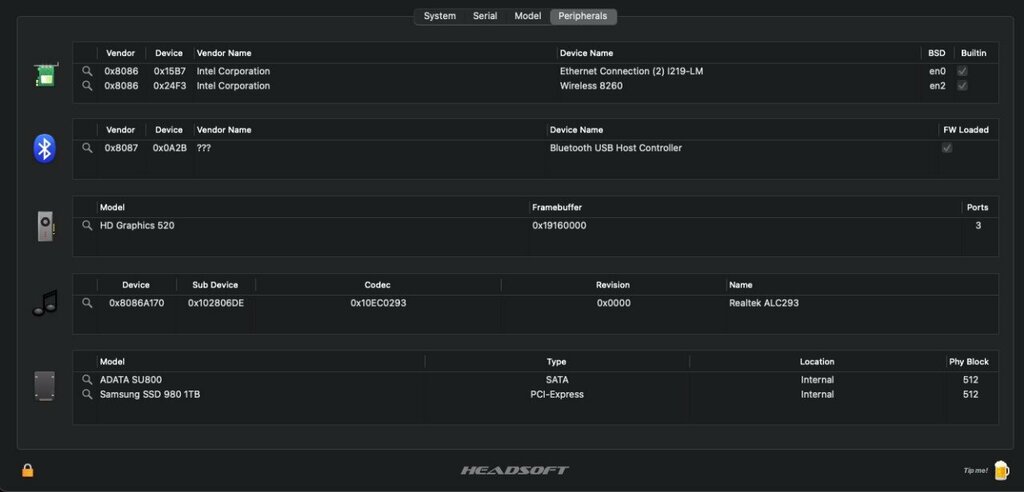Viewport: 1024px width, 492px height.
Task: Click the magnifier icon for HD Graphics 520
Action: (x=87, y=226)
